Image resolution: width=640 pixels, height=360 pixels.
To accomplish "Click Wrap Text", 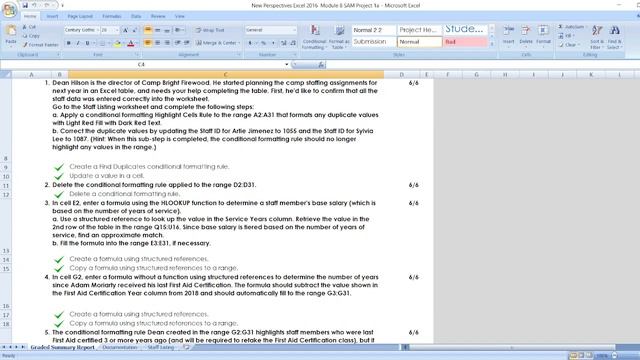I will point(210,30).
